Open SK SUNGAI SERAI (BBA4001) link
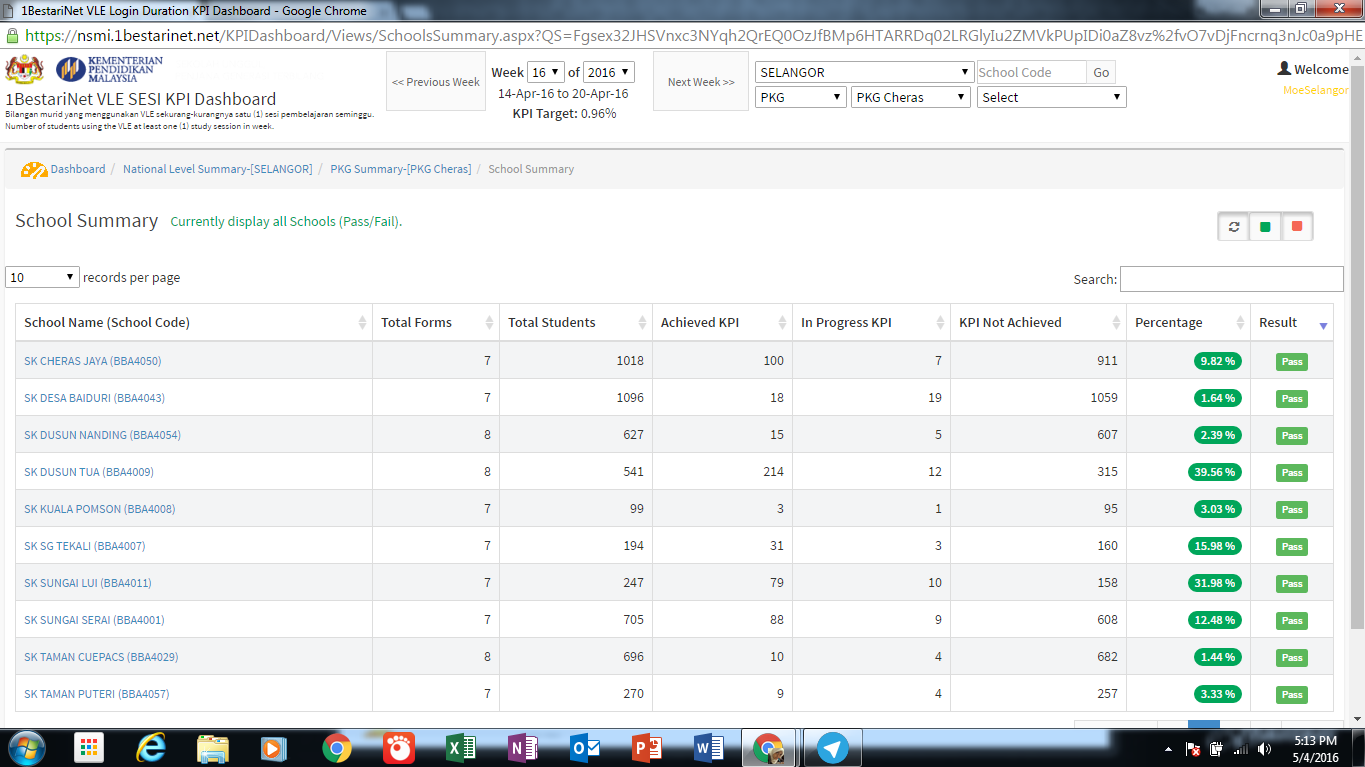The image size is (1365, 767). pyautogui.click(x=94, y=620)
